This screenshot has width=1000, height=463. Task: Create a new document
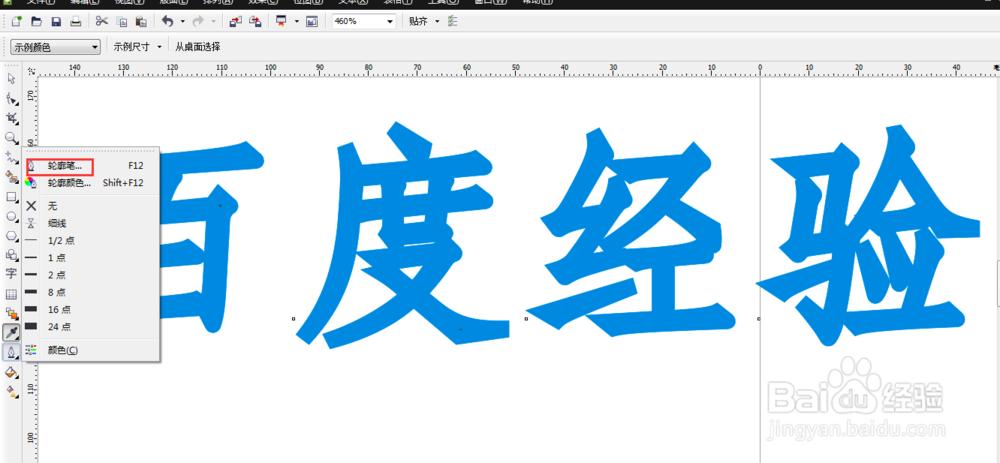coord(17,22)
